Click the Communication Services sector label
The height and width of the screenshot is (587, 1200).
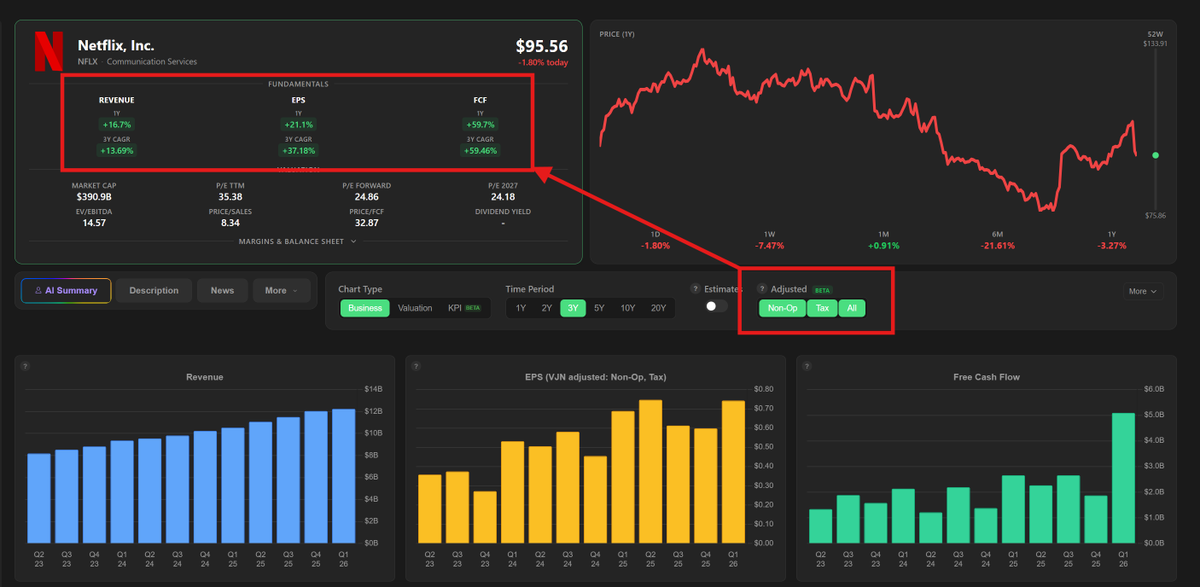tap(152, 62)
